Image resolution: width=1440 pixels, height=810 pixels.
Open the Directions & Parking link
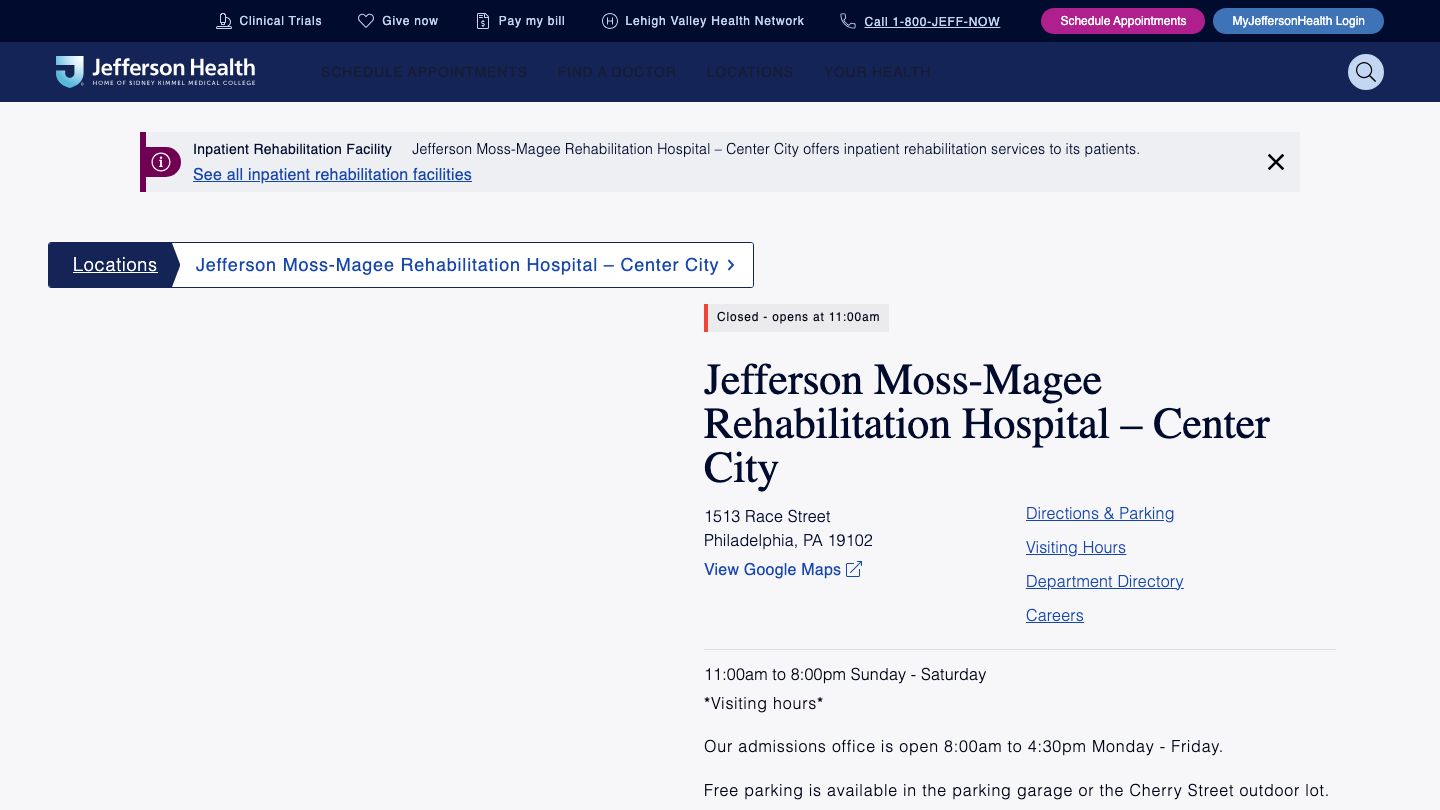1100,513
